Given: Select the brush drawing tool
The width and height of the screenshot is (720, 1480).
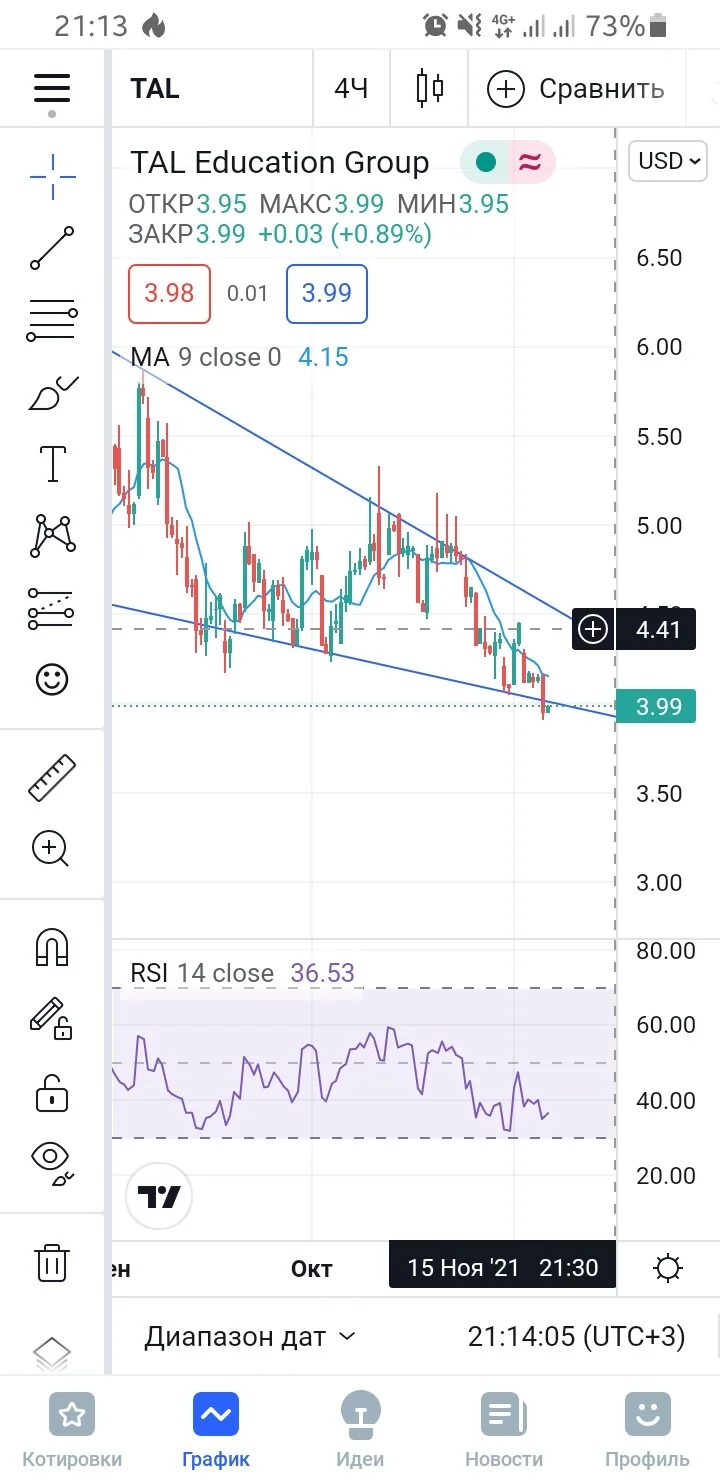Looking at the screenshot, I should [52, 393].
